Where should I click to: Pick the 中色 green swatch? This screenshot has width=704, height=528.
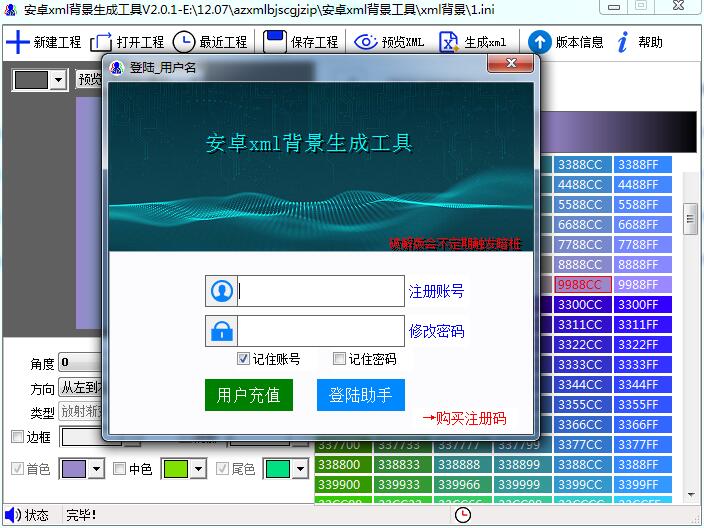point(176,469)
